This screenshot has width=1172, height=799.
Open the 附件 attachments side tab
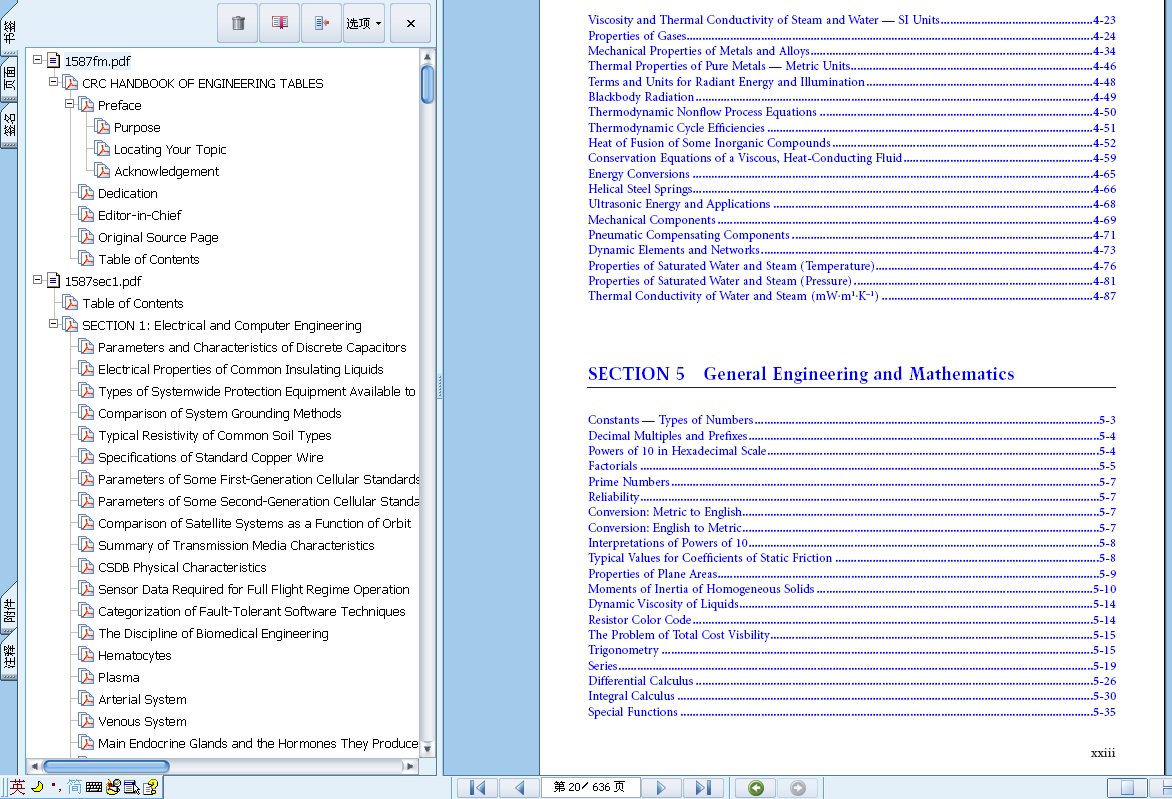9,609
